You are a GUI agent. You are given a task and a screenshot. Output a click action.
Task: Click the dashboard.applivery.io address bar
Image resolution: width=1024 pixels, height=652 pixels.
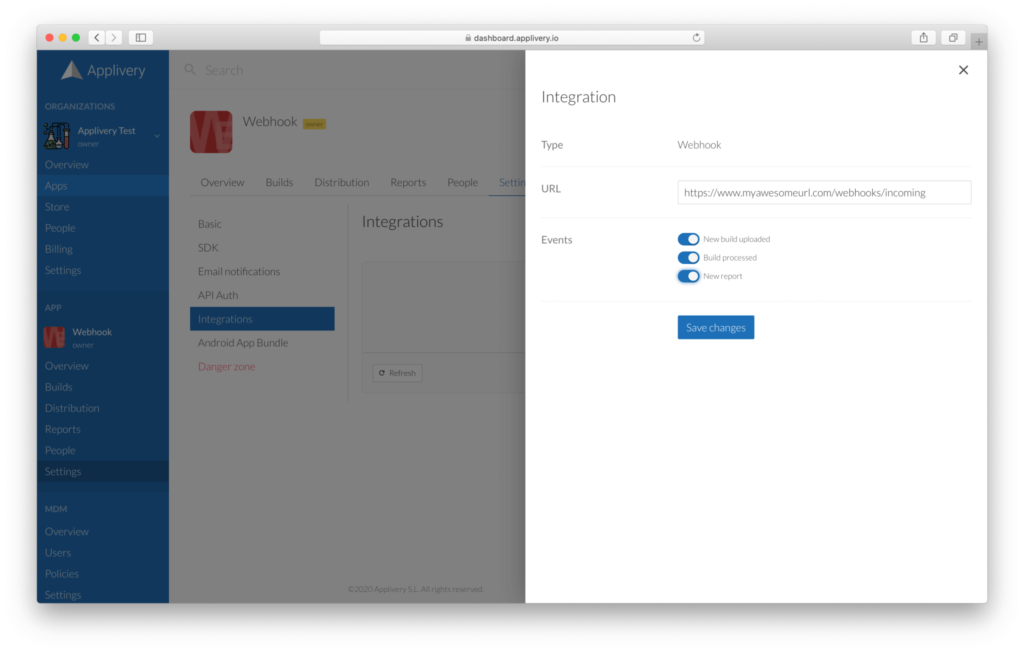click(x=511, y=38)
